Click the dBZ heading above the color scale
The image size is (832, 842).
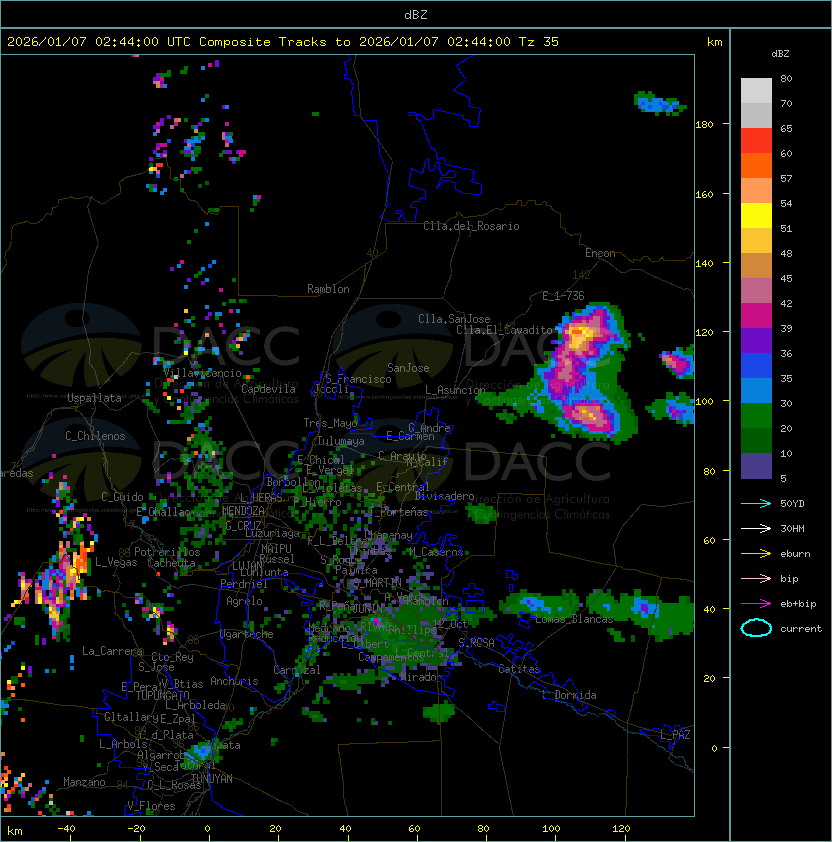click(780, 54)
